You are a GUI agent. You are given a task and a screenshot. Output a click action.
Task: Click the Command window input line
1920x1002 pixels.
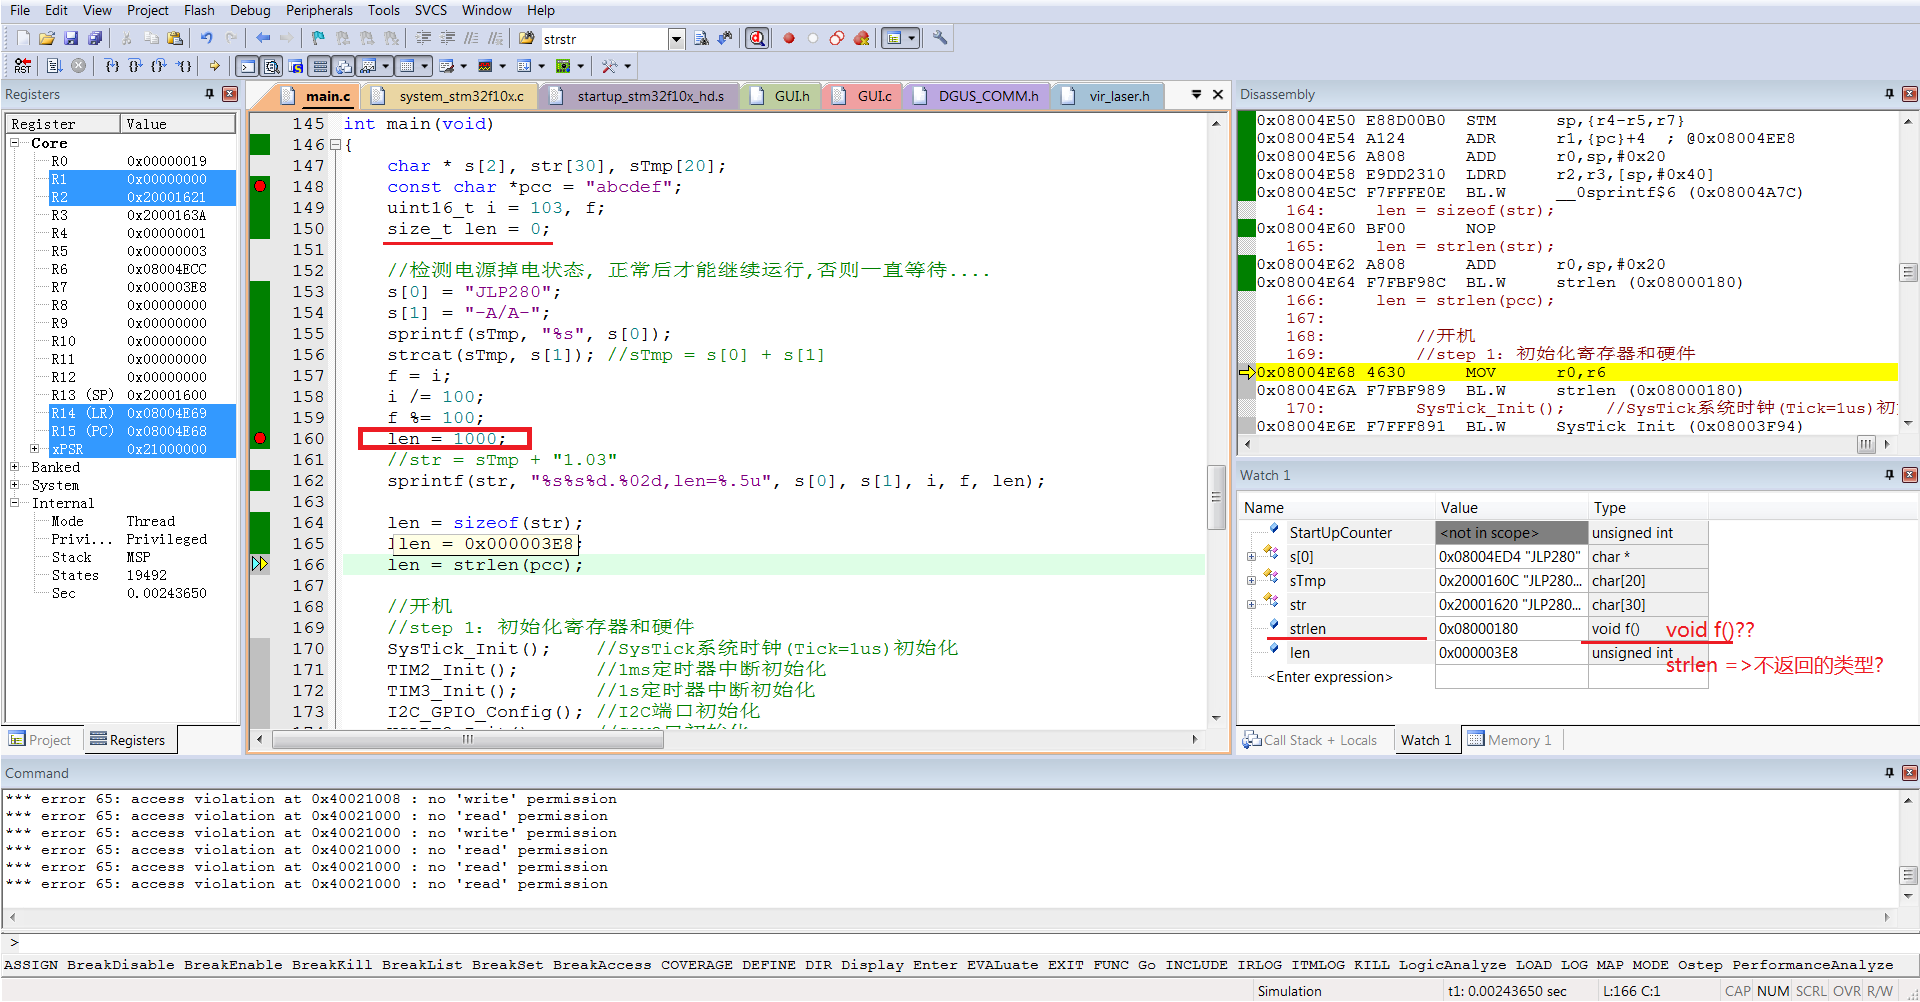(x=960, y=942)
